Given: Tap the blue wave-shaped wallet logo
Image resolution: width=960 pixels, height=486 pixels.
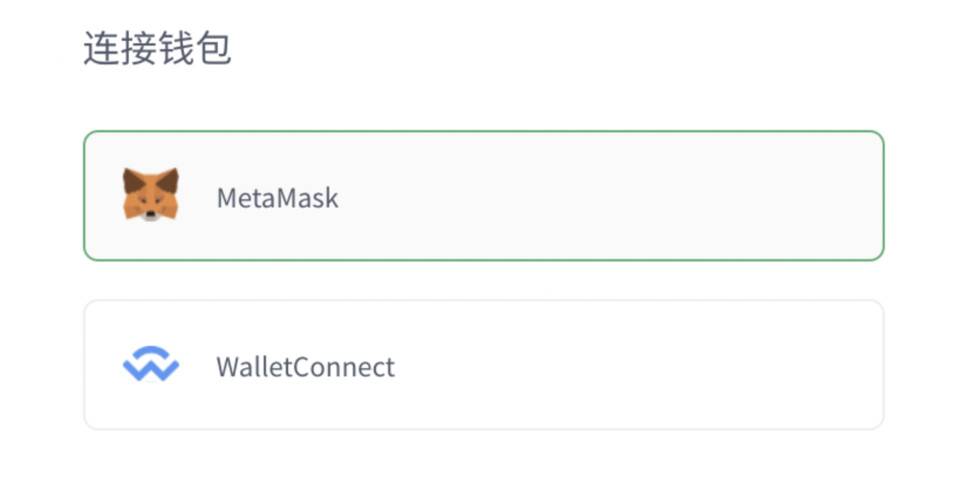Looking at the screenshot, I should pos(151,365).
